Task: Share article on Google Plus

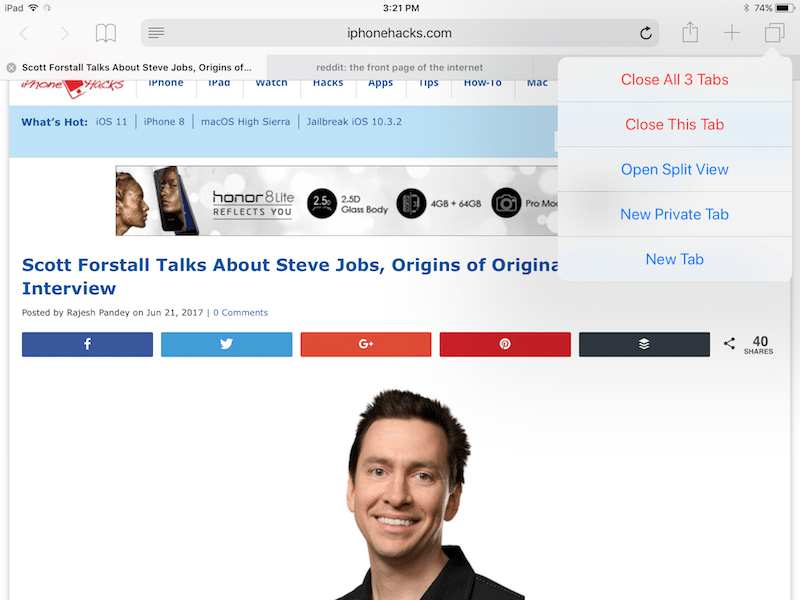Action: [365, 344]
